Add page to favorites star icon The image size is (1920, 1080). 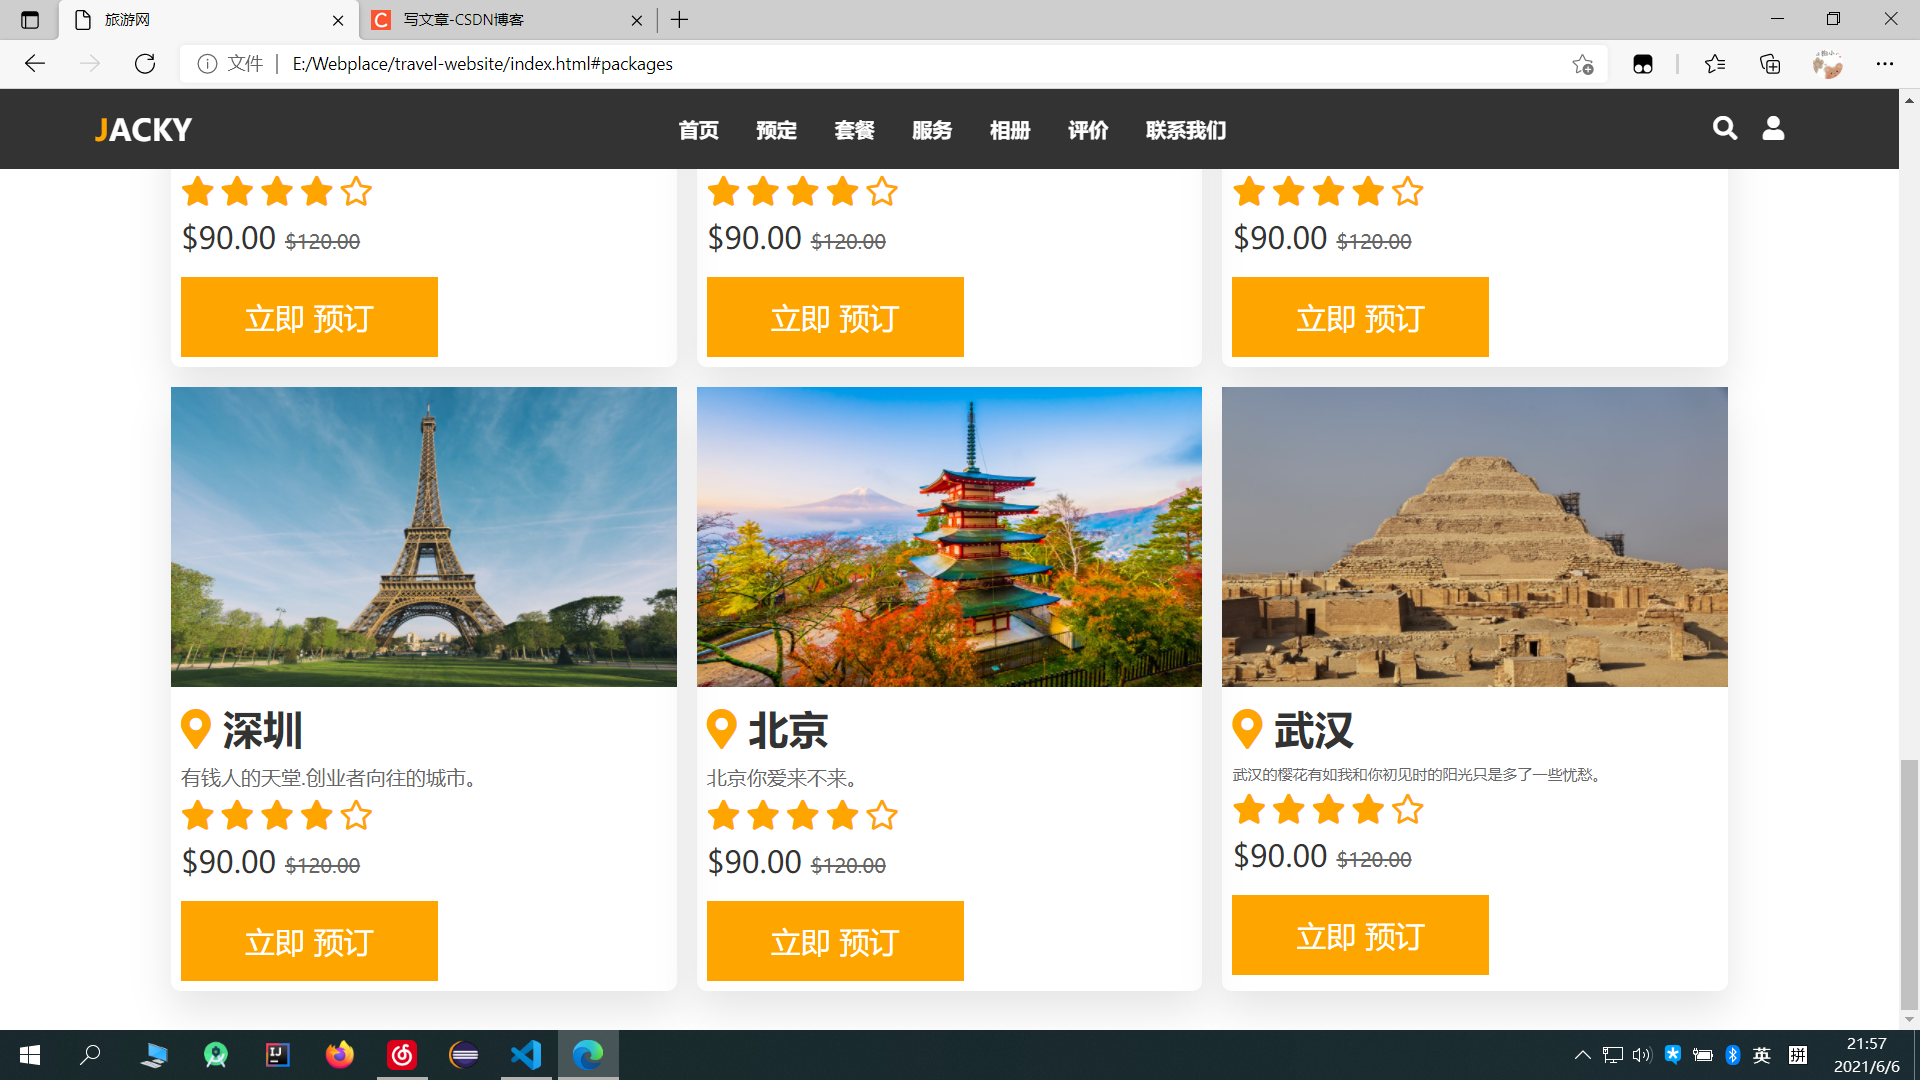pos(1582,64)
